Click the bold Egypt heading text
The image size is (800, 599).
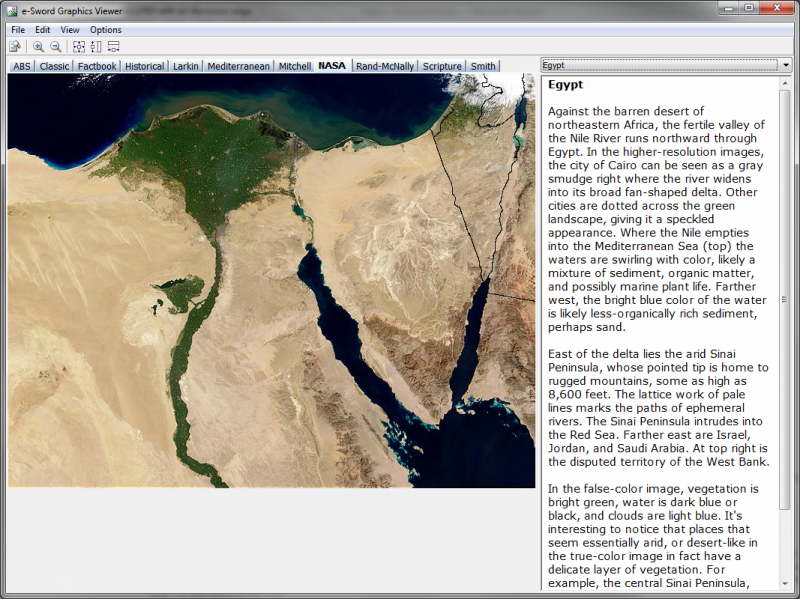565,85
